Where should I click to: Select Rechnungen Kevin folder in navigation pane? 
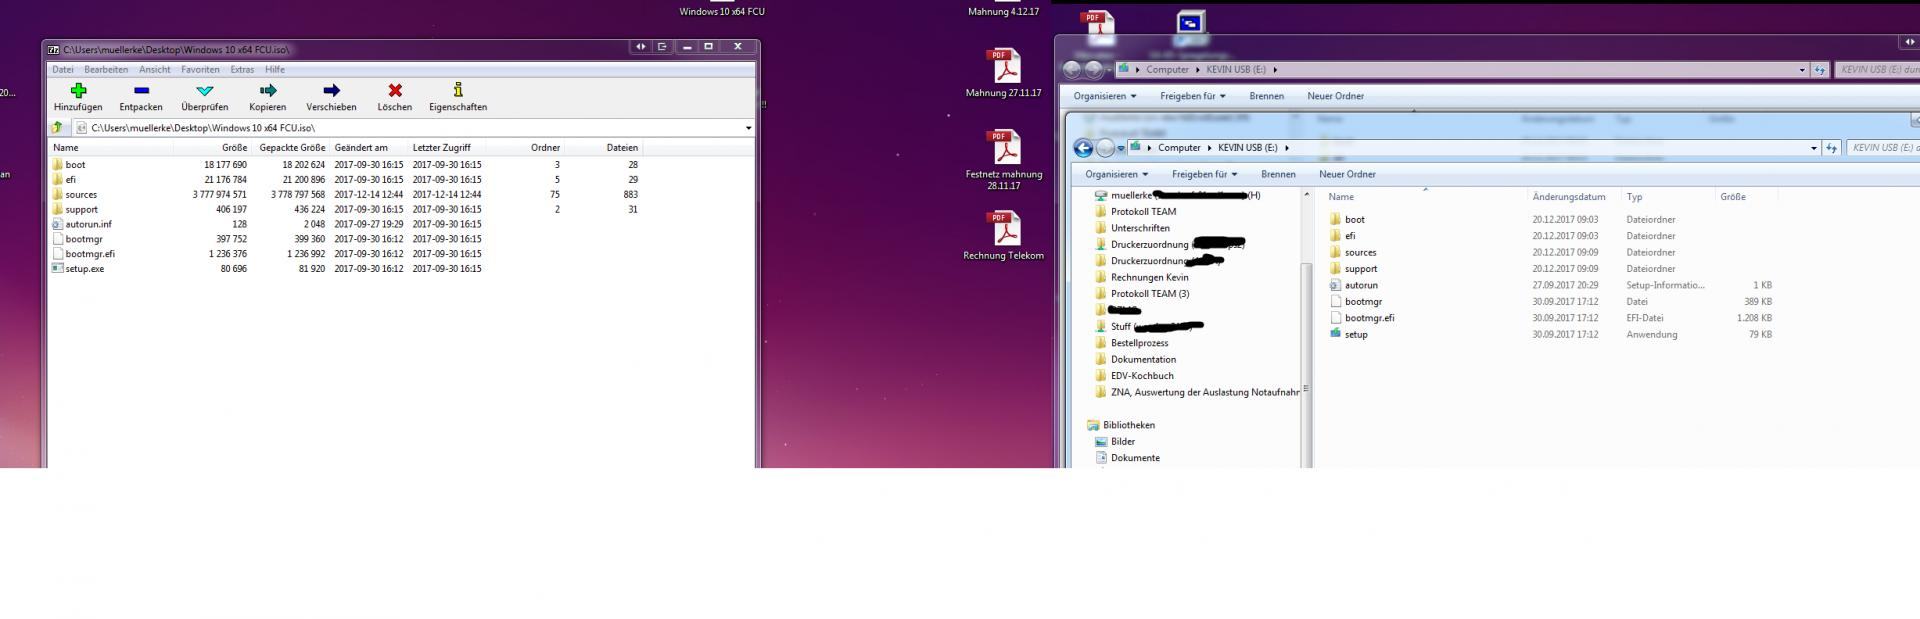[1142, 277]
